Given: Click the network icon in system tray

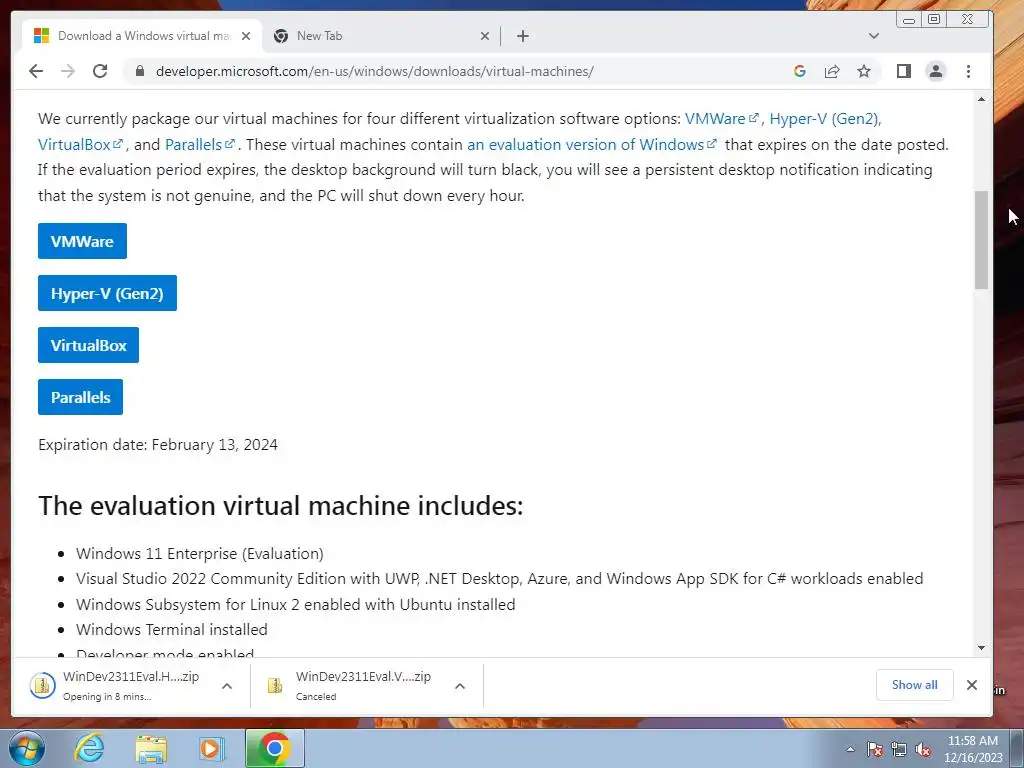Looking at the screenshot, I should click(x=899, y=749).
